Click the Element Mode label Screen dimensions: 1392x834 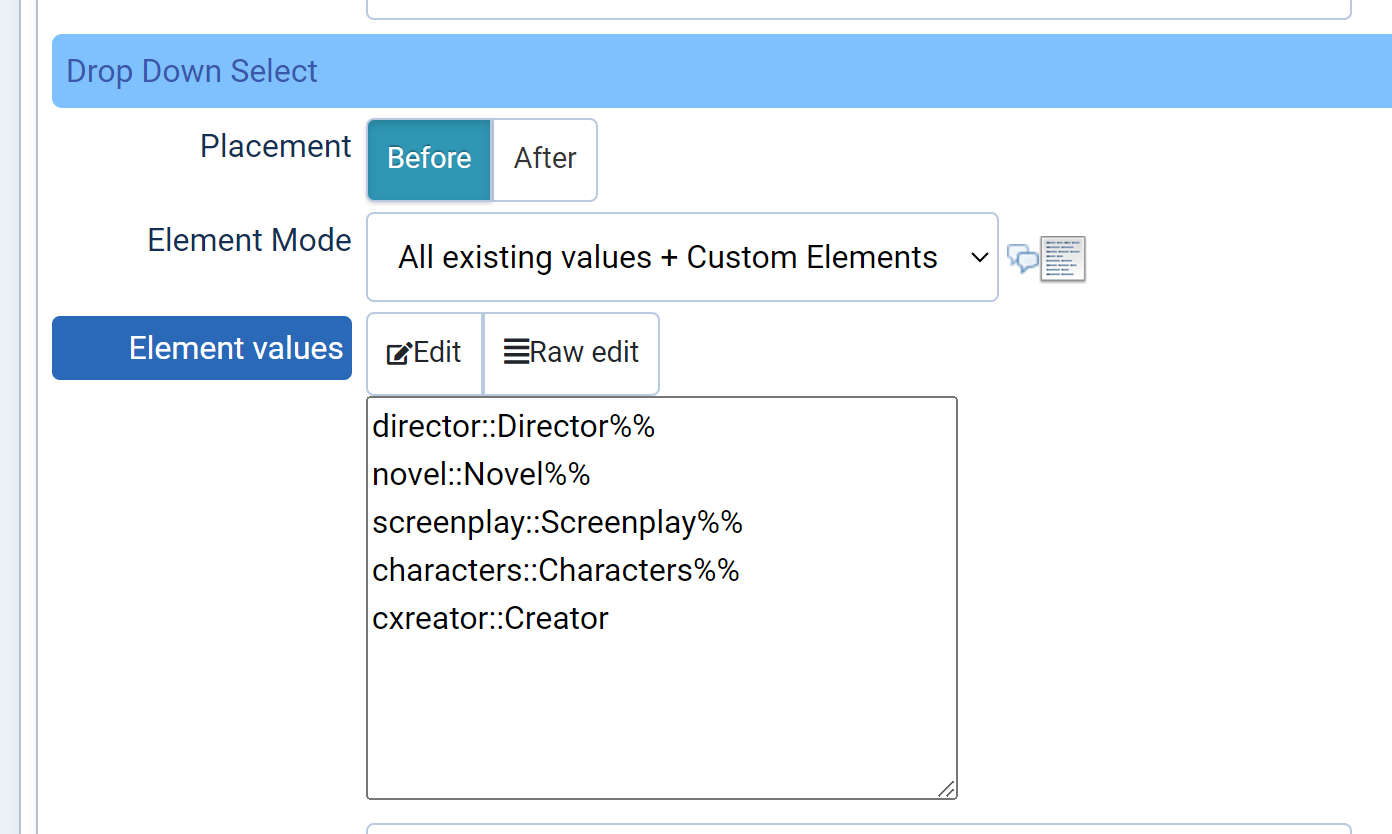point(250,240)
